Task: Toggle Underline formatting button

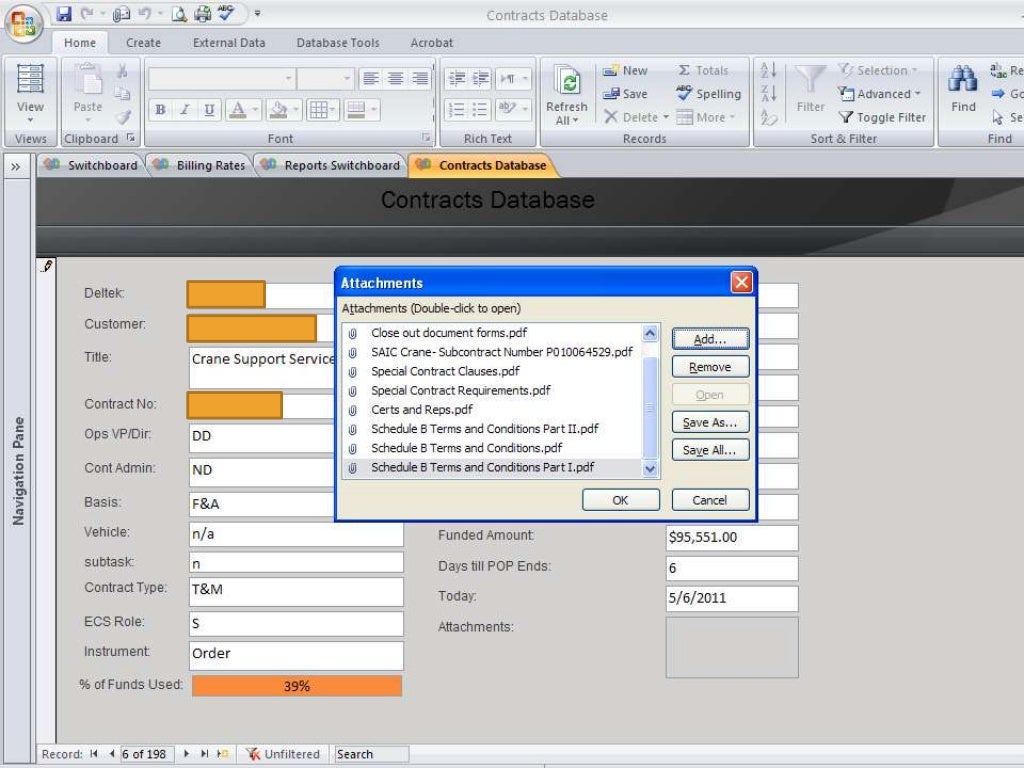Action: click(209, 110)
